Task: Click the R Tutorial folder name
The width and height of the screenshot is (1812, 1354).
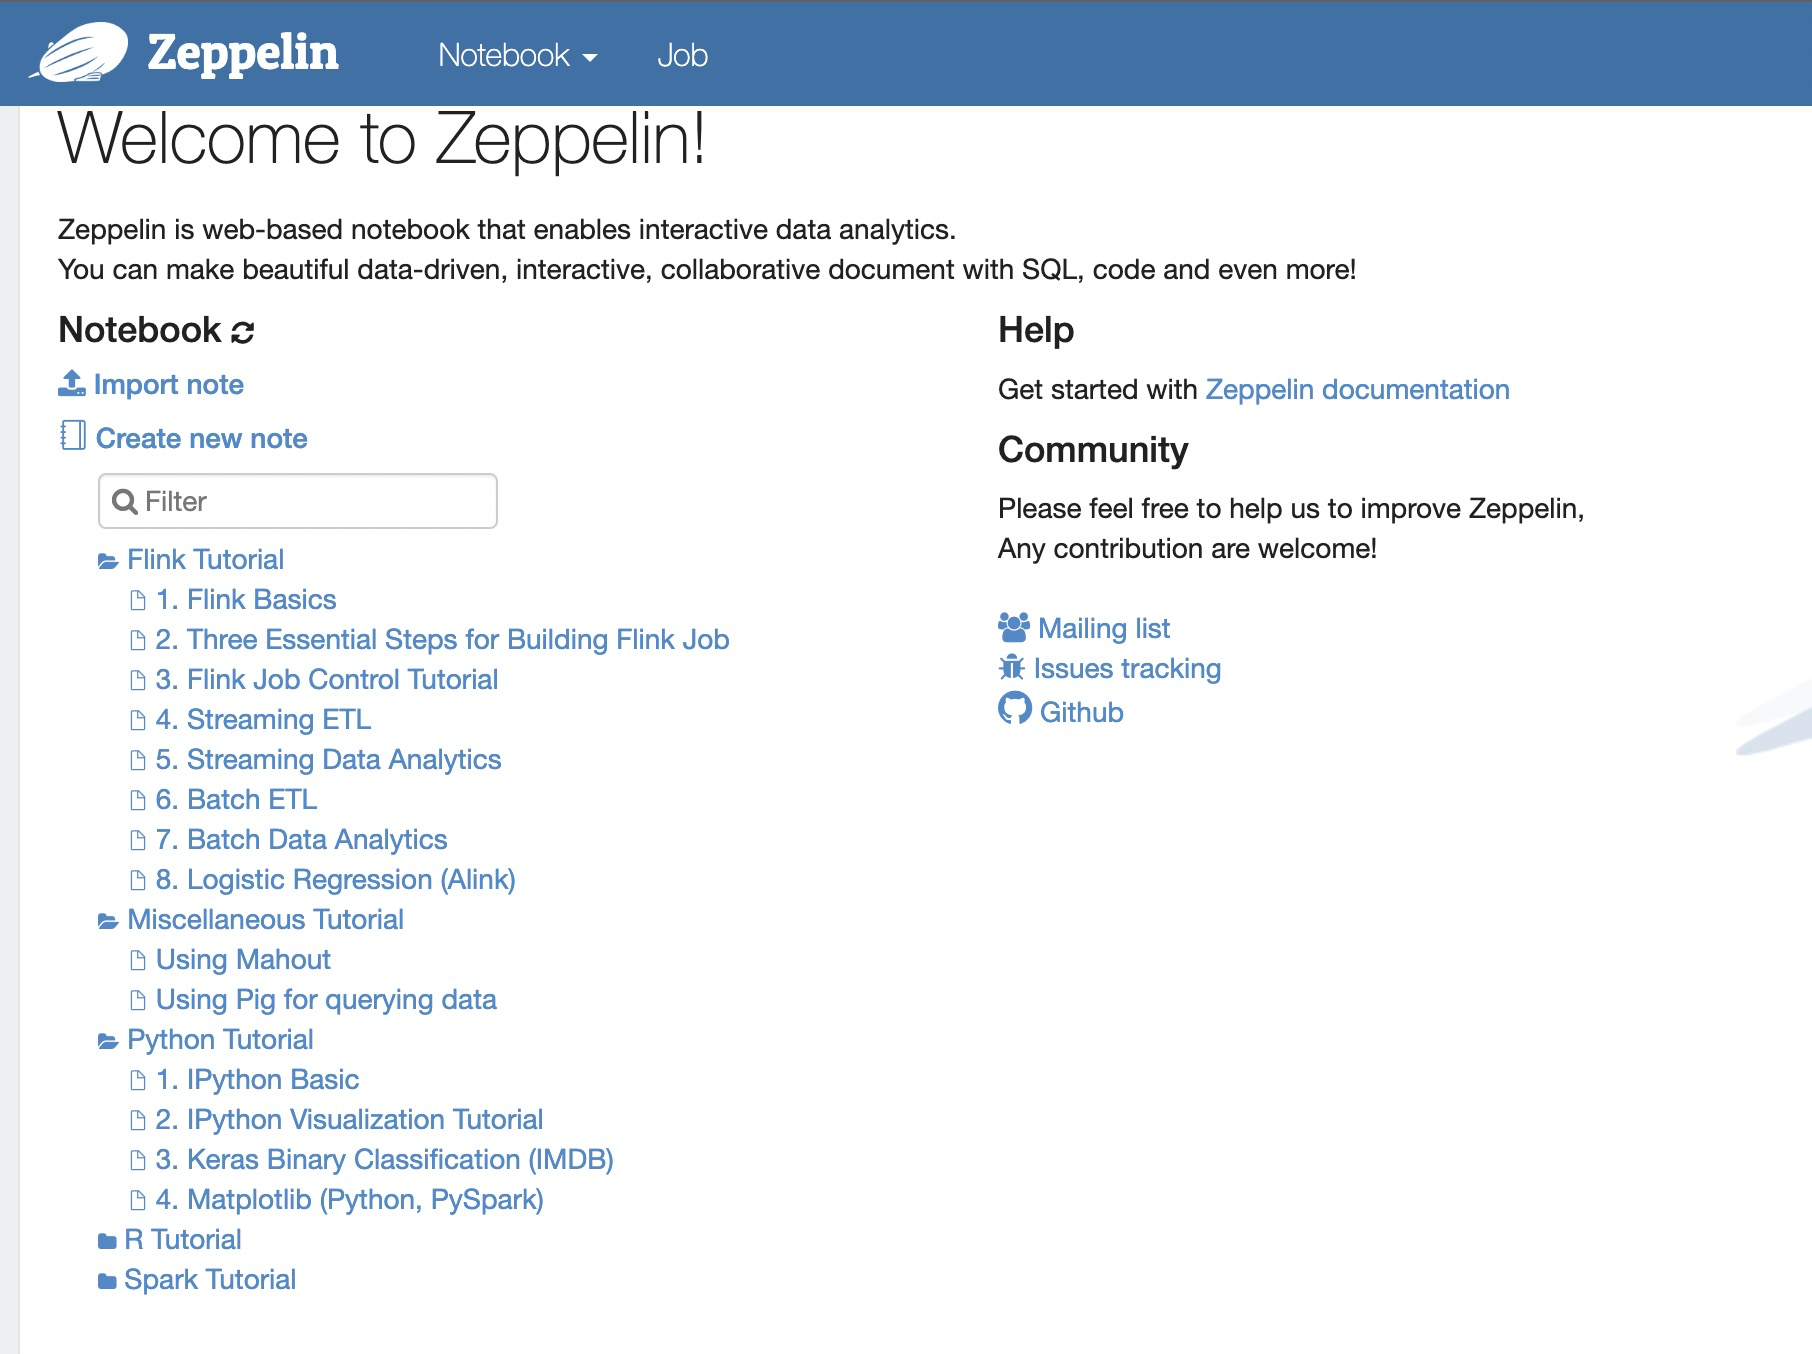Action: [183, 1239]
